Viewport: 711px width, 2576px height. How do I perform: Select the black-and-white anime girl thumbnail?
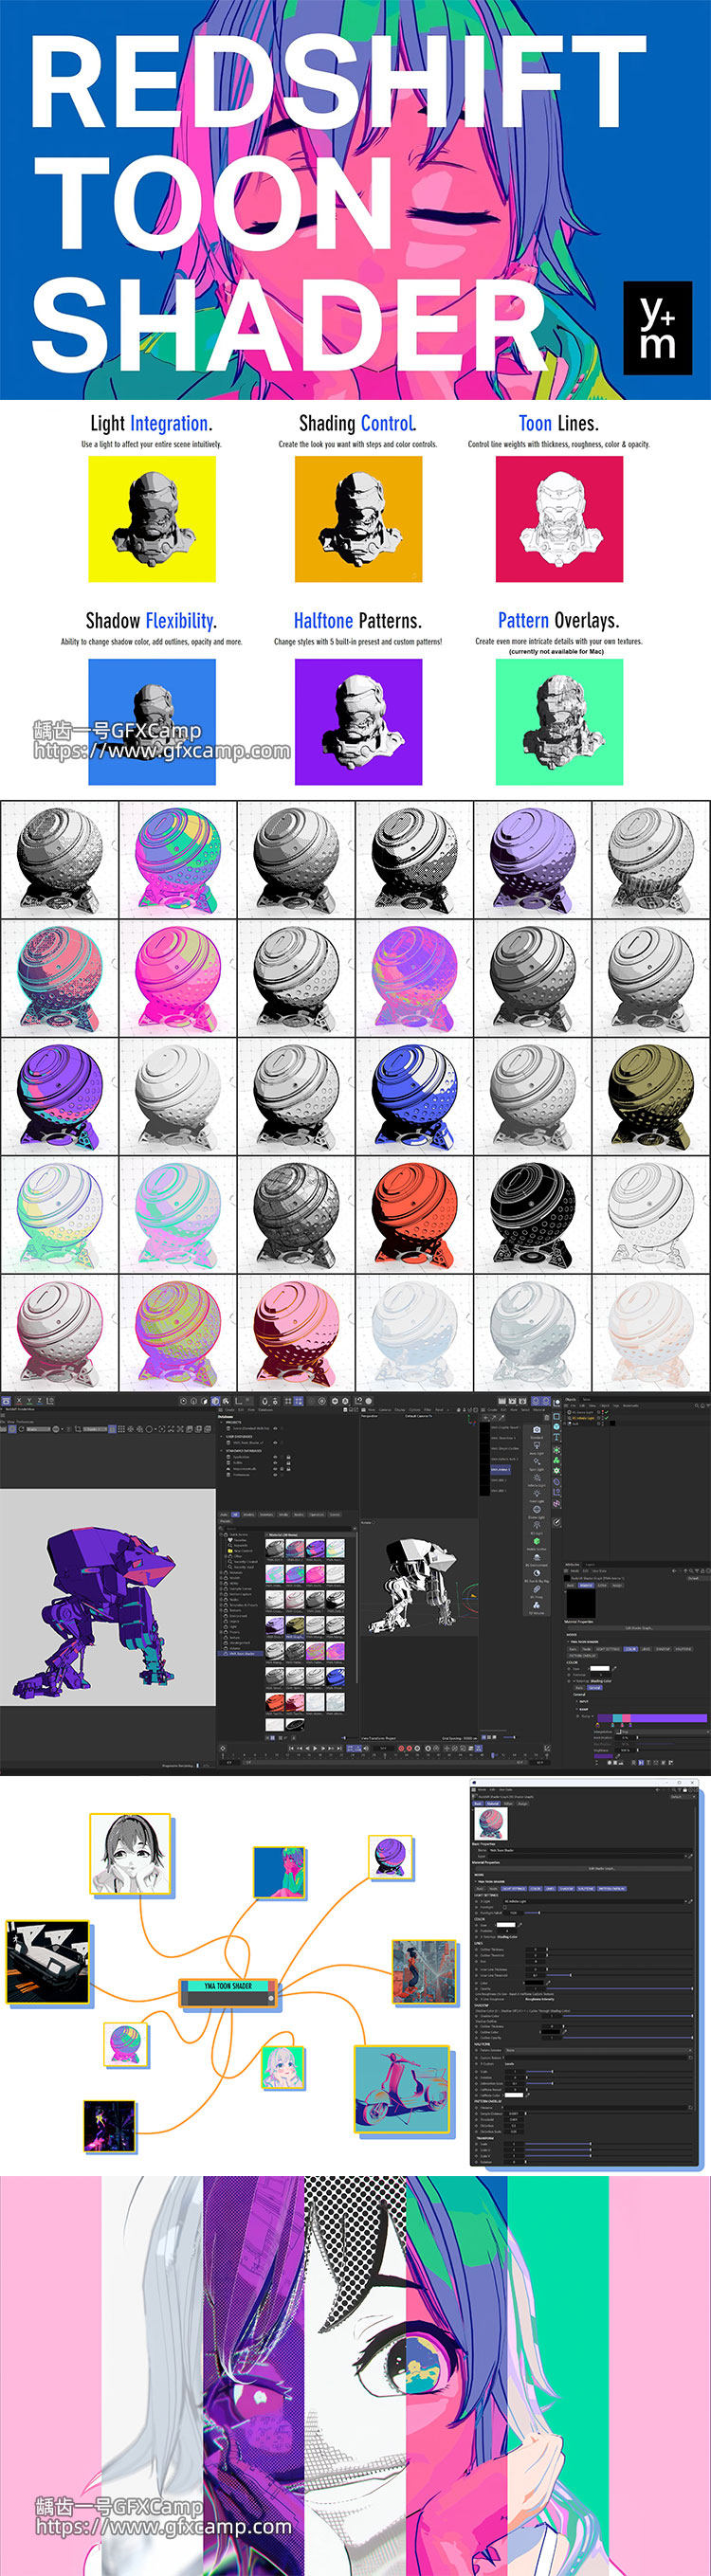(129, 1854)
